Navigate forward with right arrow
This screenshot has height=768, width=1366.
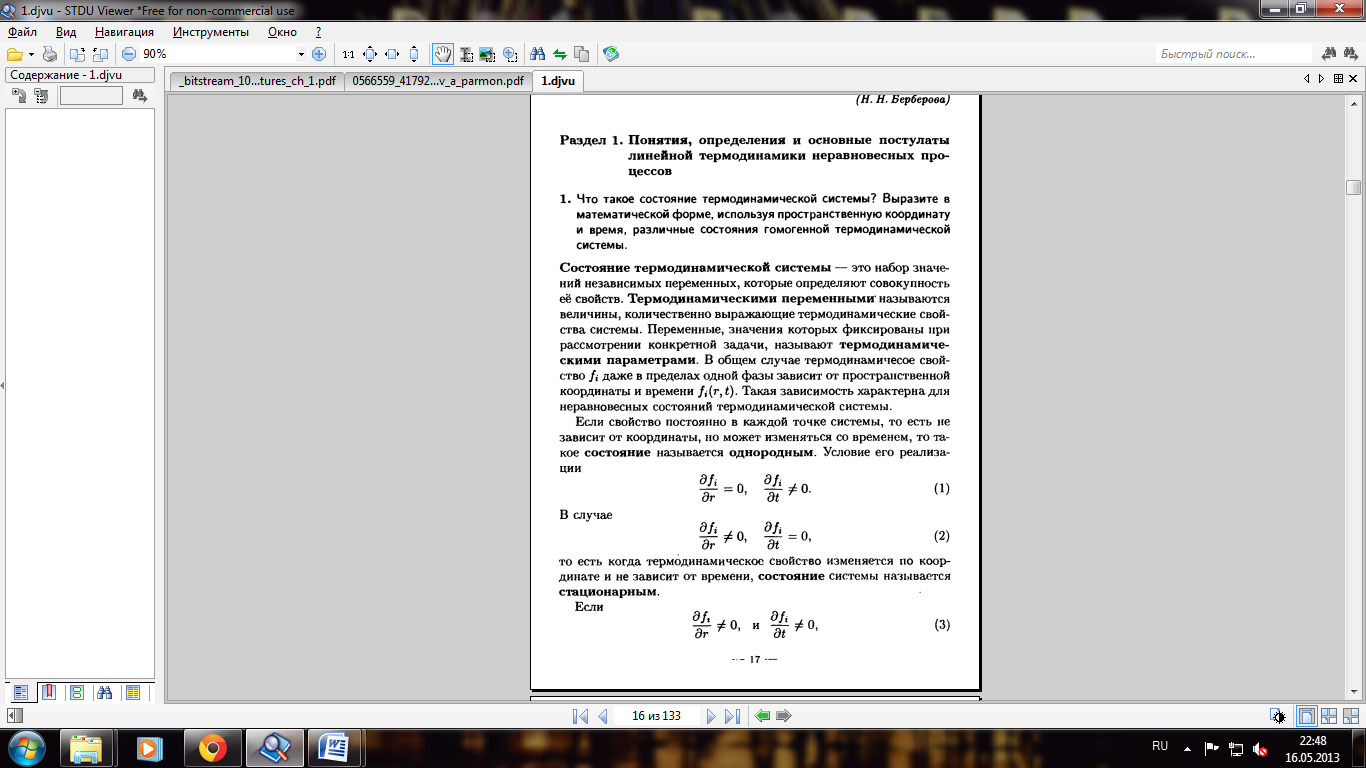click(784, 716)
